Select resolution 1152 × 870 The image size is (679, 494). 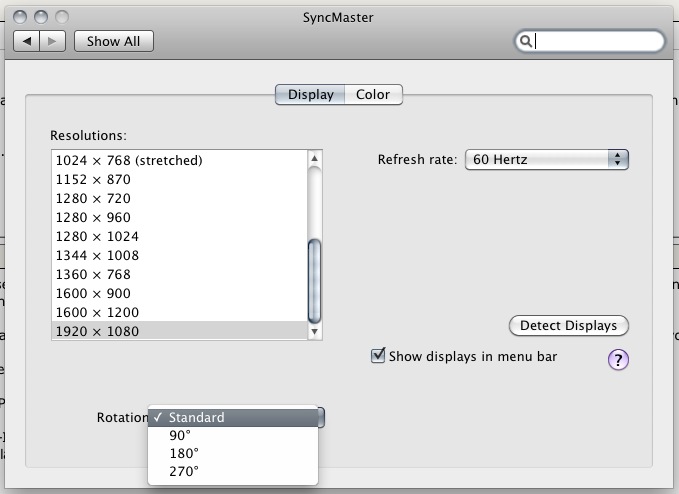point(179,180)
